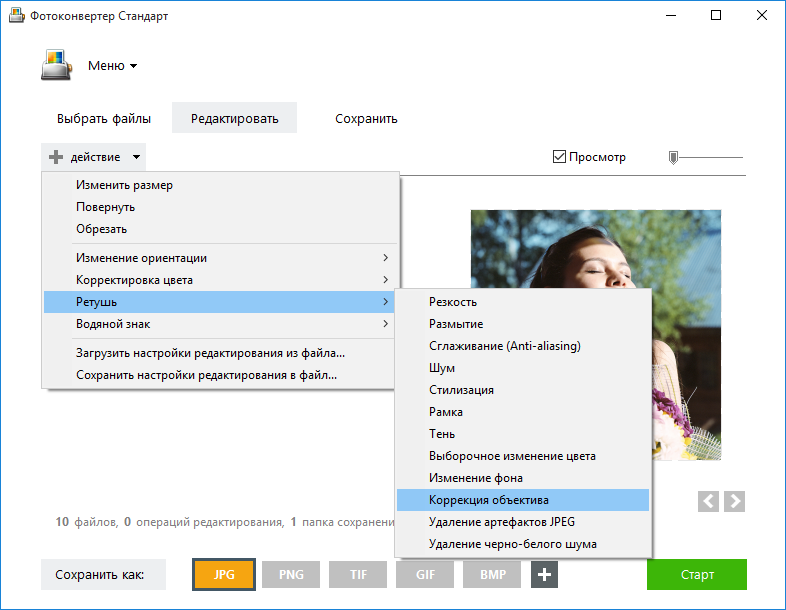Image resolution: width=786 pixels, height=610 pixels.
Task: Switch to Редактировать tab
Action: pyautogui.click(x=234, y=118)
